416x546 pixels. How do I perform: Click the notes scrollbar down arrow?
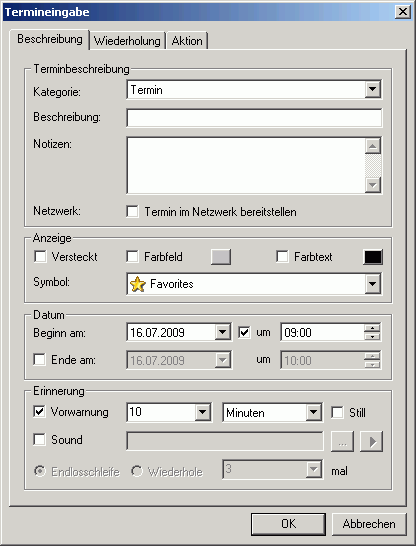click(373, 185)
